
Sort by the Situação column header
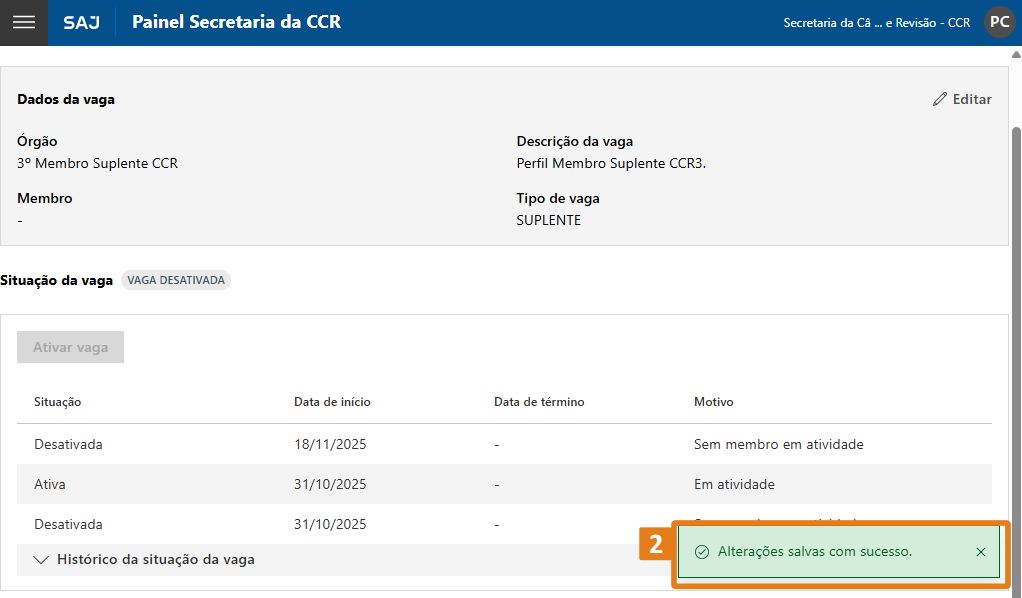57,402
